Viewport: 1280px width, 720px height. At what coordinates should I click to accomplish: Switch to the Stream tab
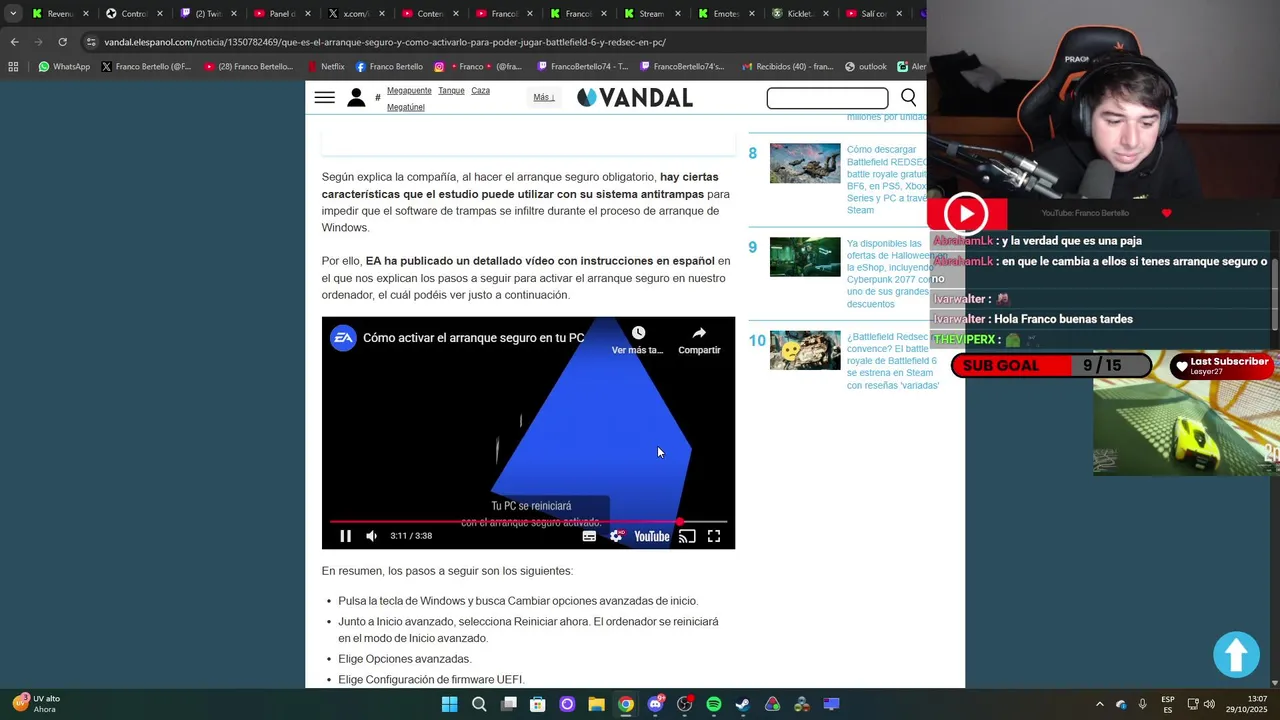click(x=651, y=14)
